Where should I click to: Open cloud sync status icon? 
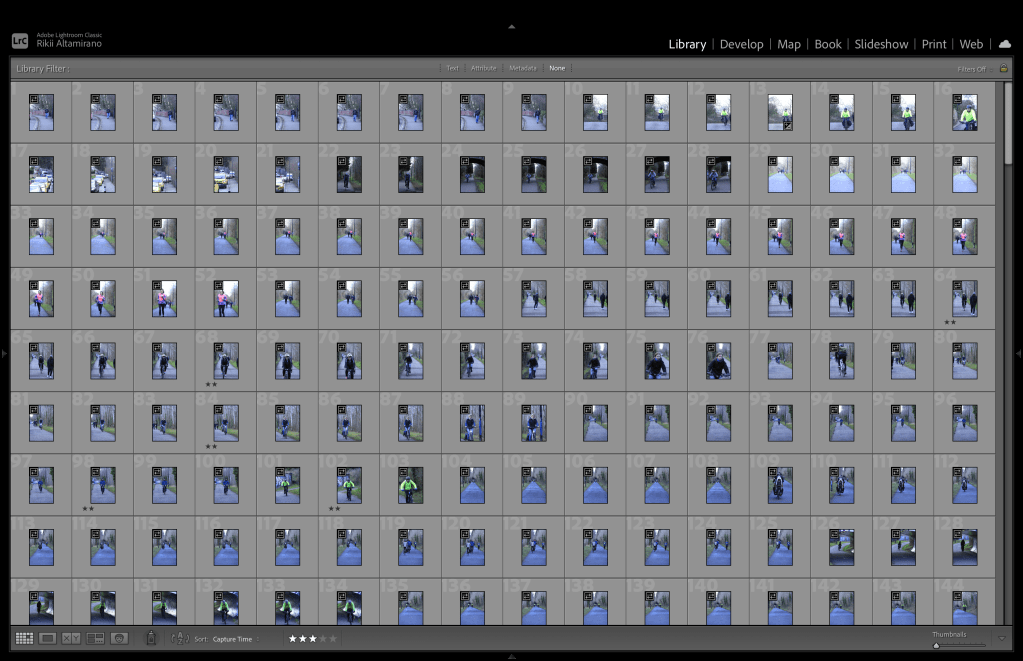point(1004,44)
